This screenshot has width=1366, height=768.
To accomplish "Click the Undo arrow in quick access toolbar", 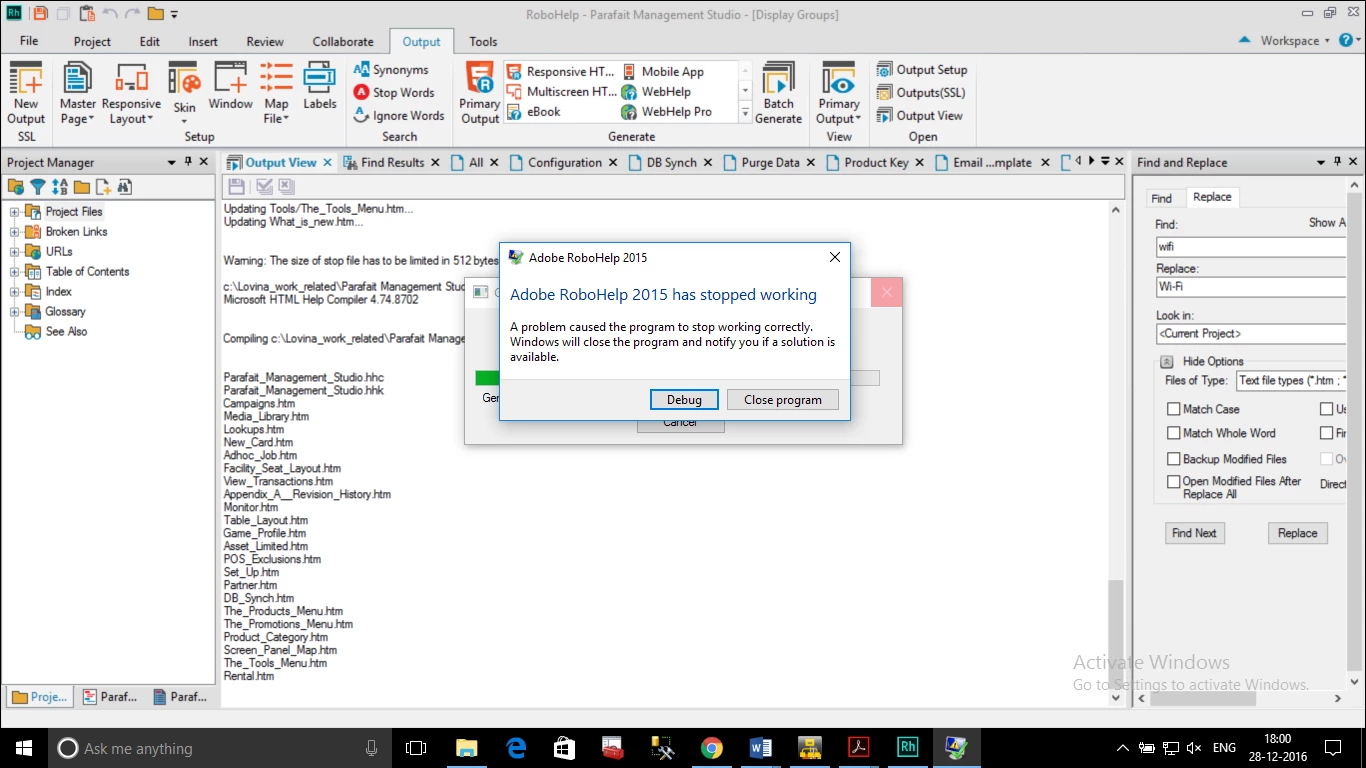I will click(x=109, y=14).
